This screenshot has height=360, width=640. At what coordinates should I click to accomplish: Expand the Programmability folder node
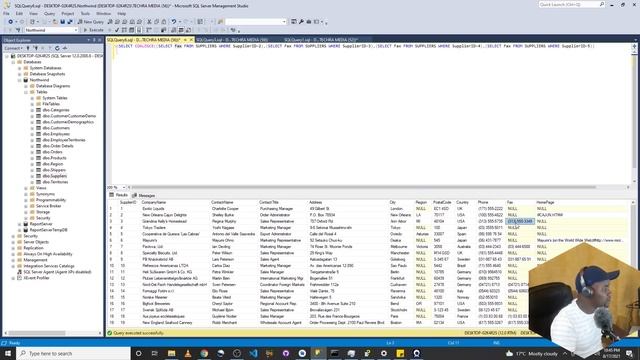(x=26, y=200)
